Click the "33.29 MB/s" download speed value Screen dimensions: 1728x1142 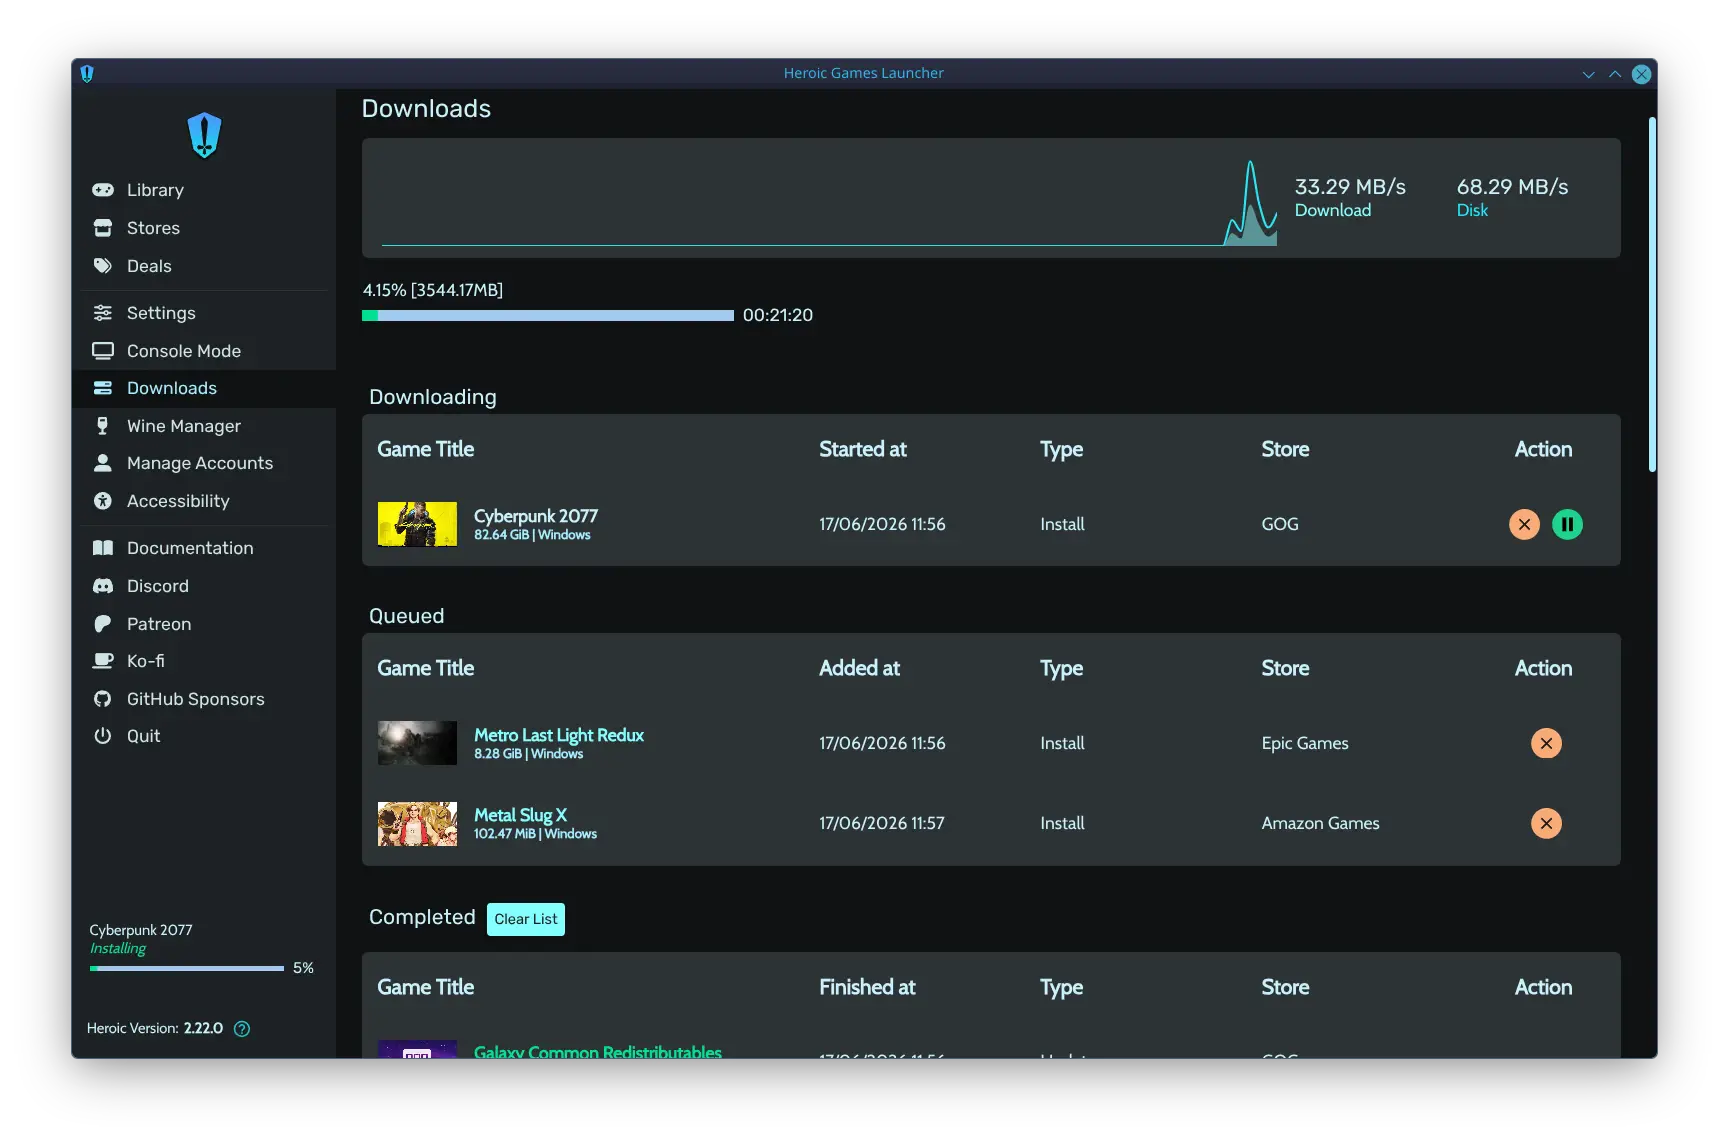[x=1350, y=187]
